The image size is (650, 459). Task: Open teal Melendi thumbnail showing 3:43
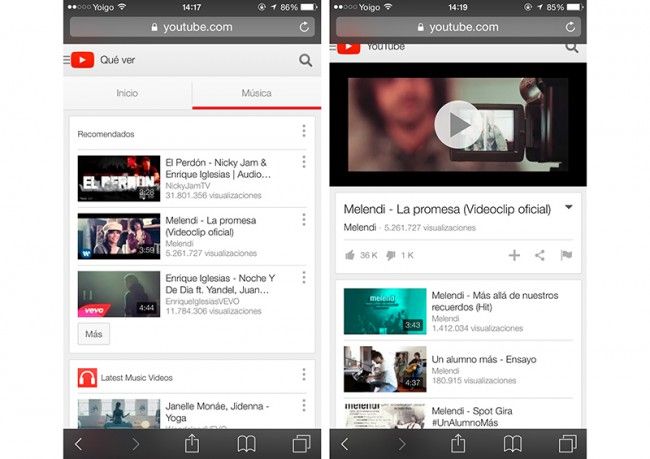pyautogui.click(x=385, y=311)
